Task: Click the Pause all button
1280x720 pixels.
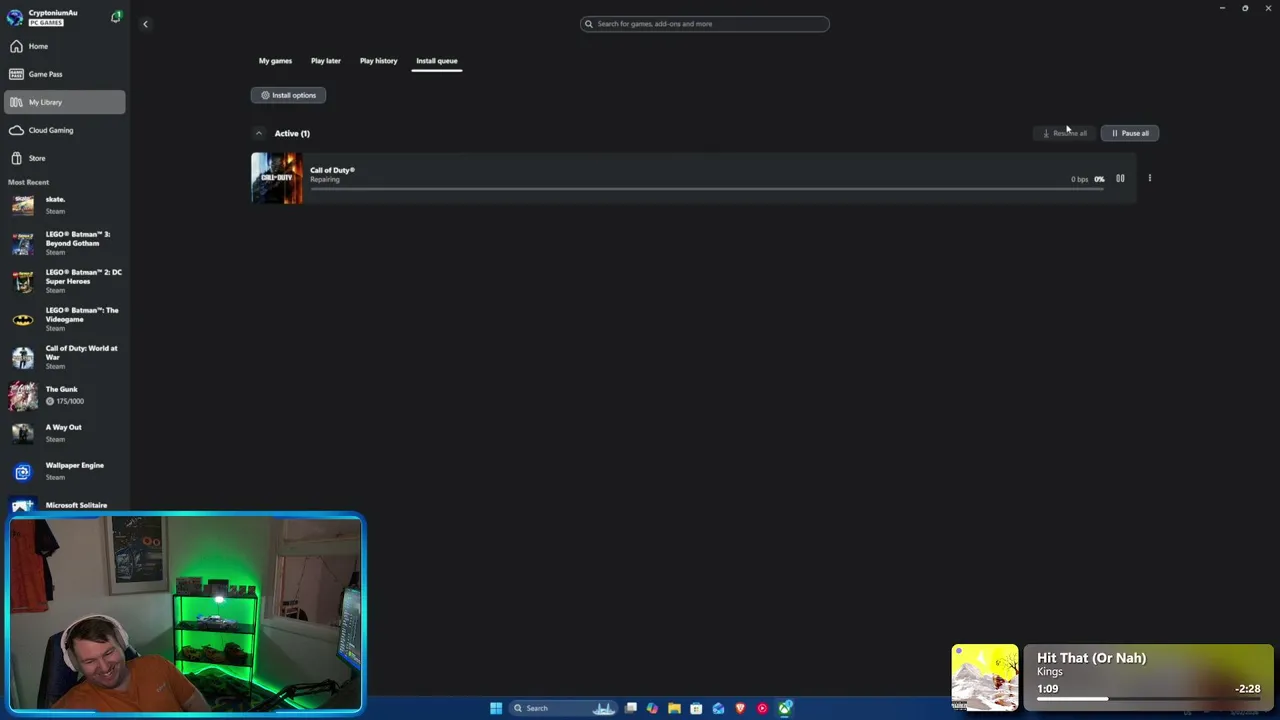Action: pyautogui.click(x=1129, y=133)
